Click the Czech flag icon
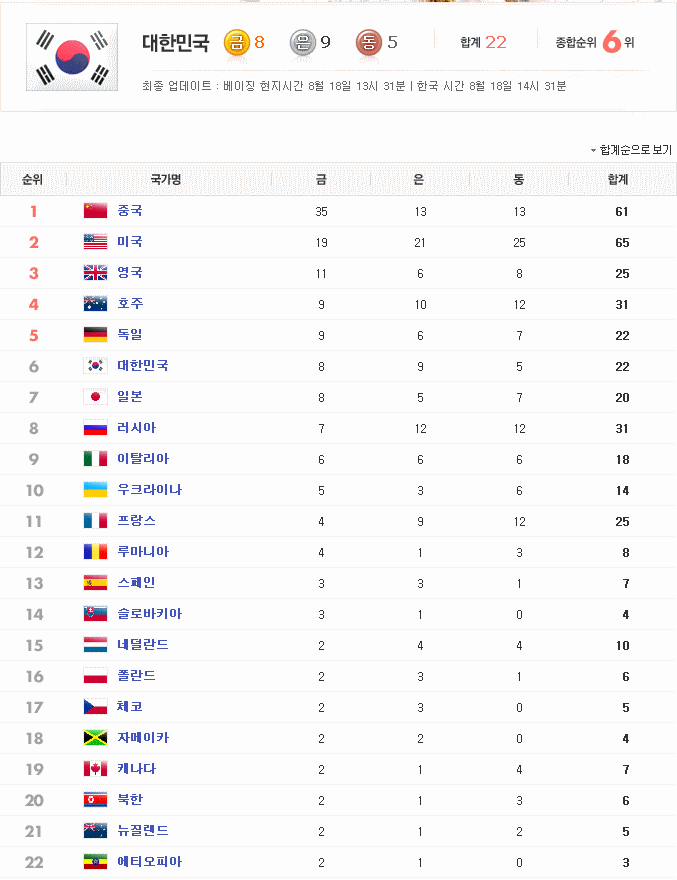Viewport: 677px width, 880px height. 95,707
